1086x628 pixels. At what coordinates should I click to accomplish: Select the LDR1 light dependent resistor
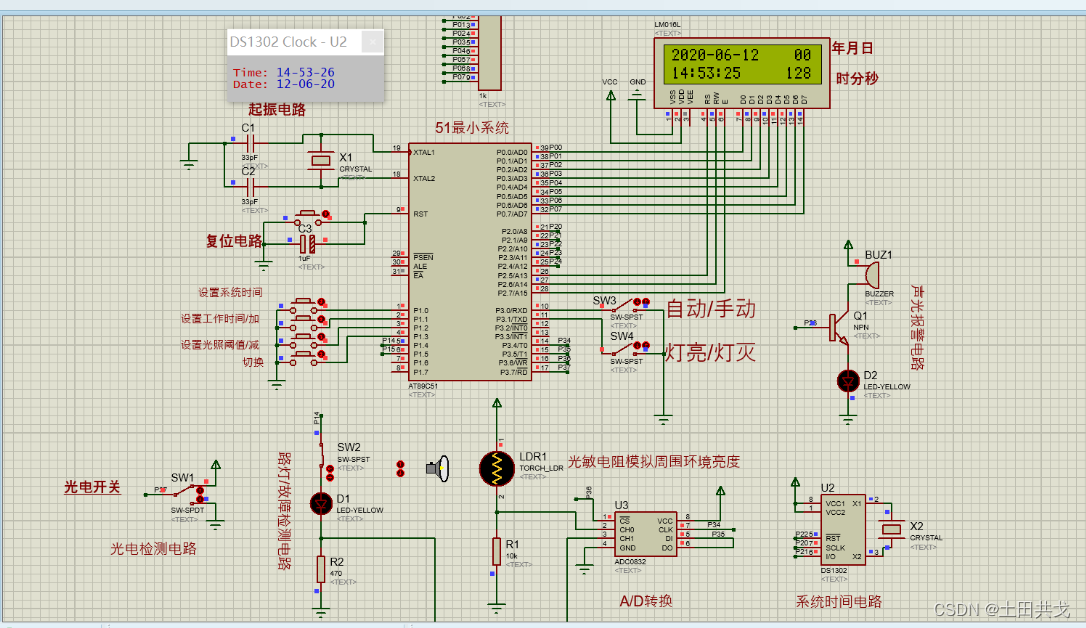click(x=497, y=469)
